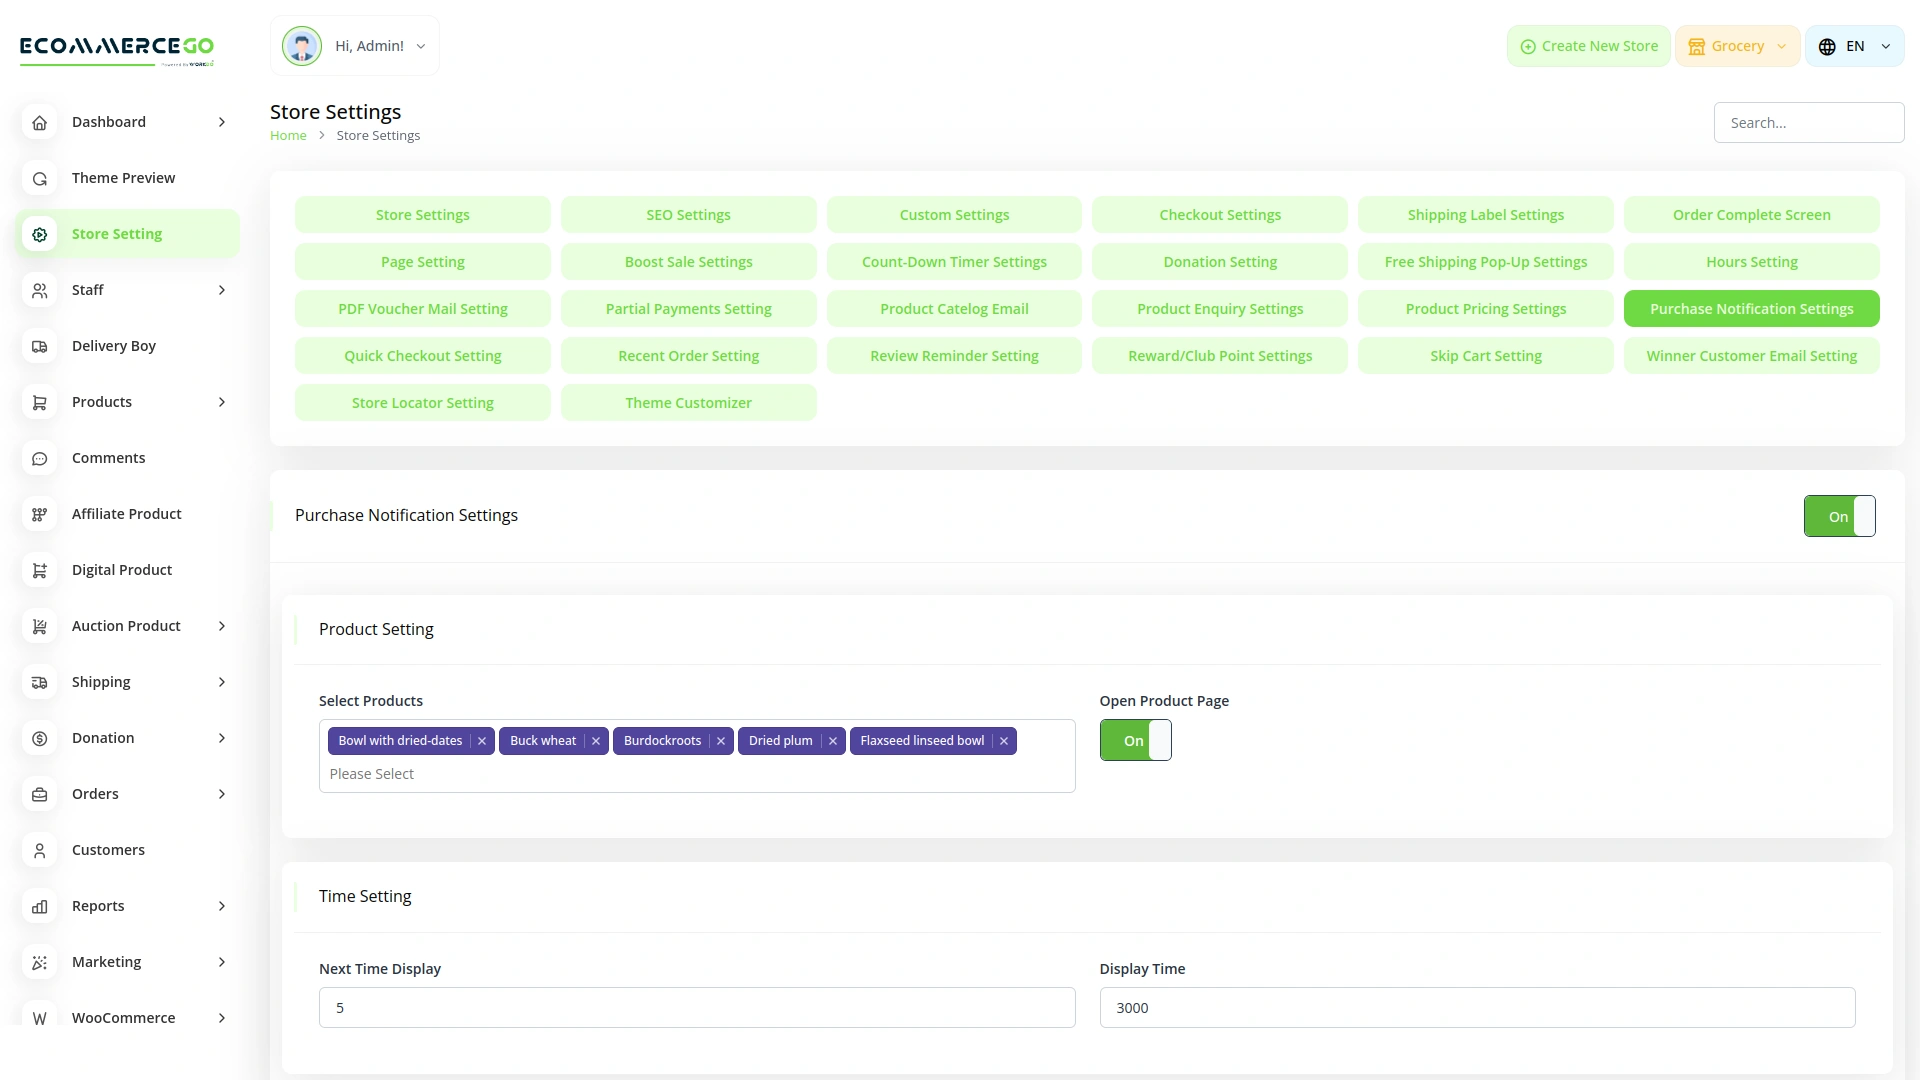The width and height of the screenshot is (1920, 1080).
Task: Click the Store Setting gear icon
Action: coord(39,233)
